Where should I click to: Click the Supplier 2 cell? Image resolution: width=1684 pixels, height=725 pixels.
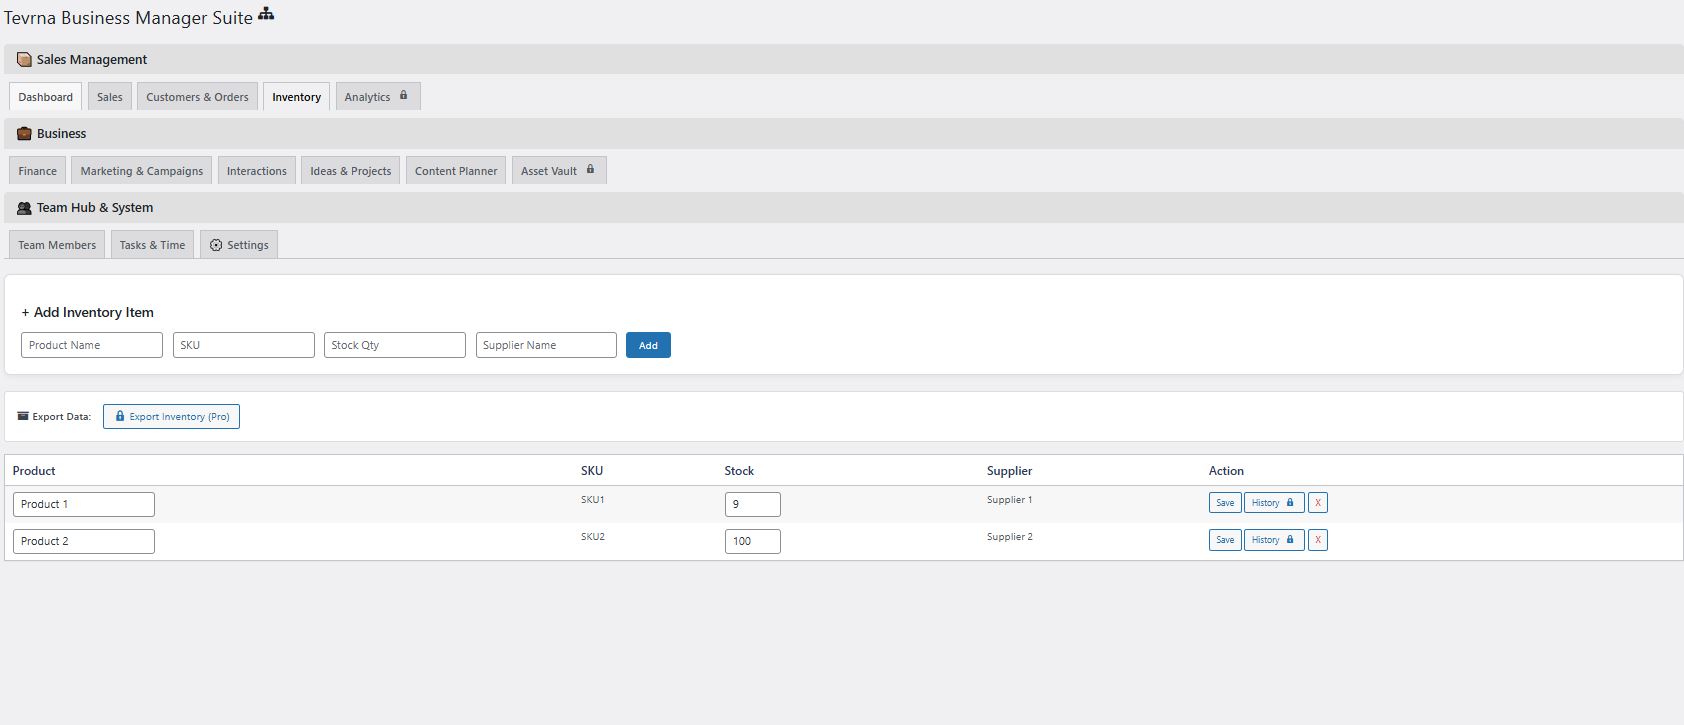pyautogui.click(x=1010, y=536)
